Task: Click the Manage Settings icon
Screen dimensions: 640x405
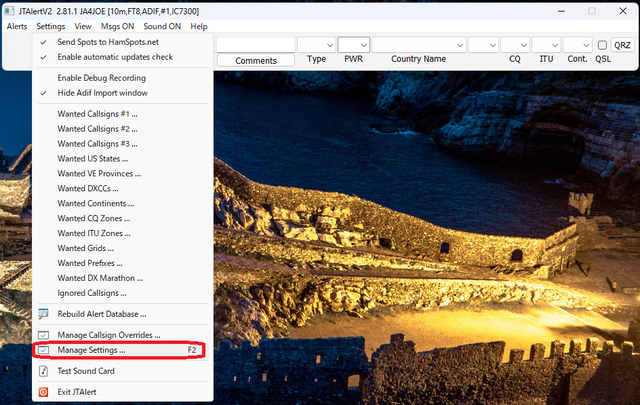Action: pyautogui.click(x=43, y=350)
